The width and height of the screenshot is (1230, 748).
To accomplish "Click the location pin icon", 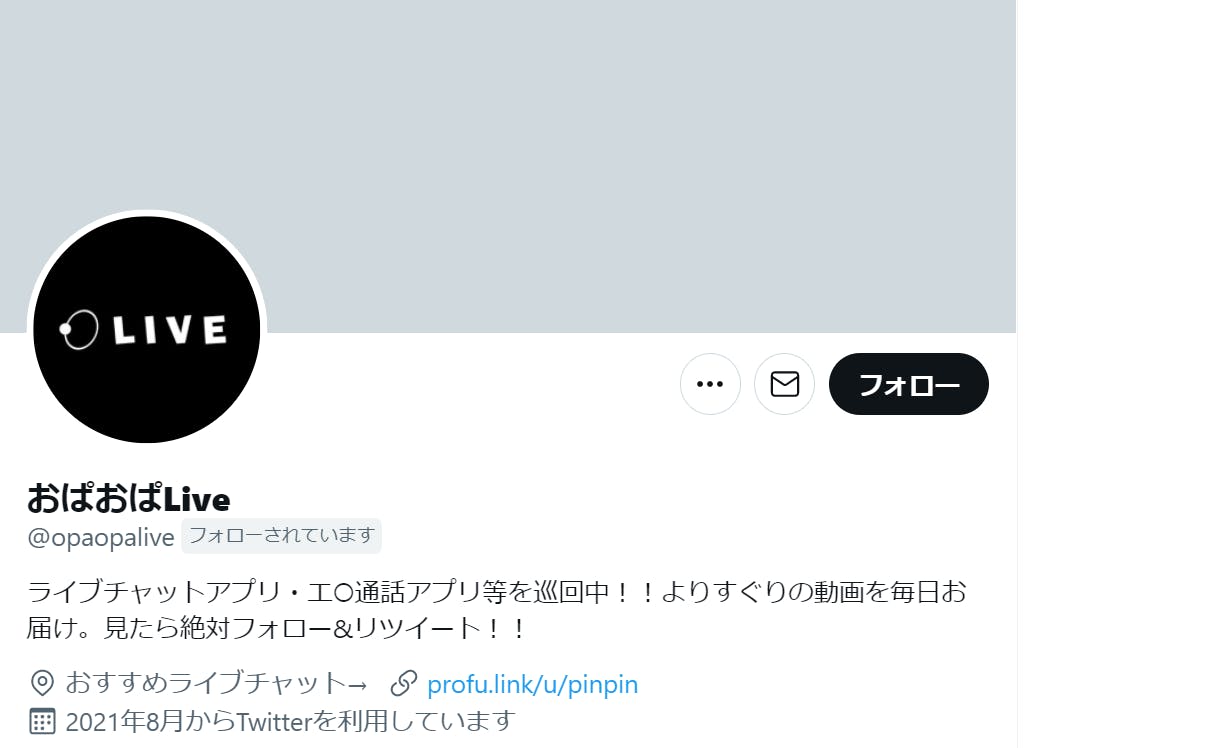I will pyautogui.click(x=42, y=684).
